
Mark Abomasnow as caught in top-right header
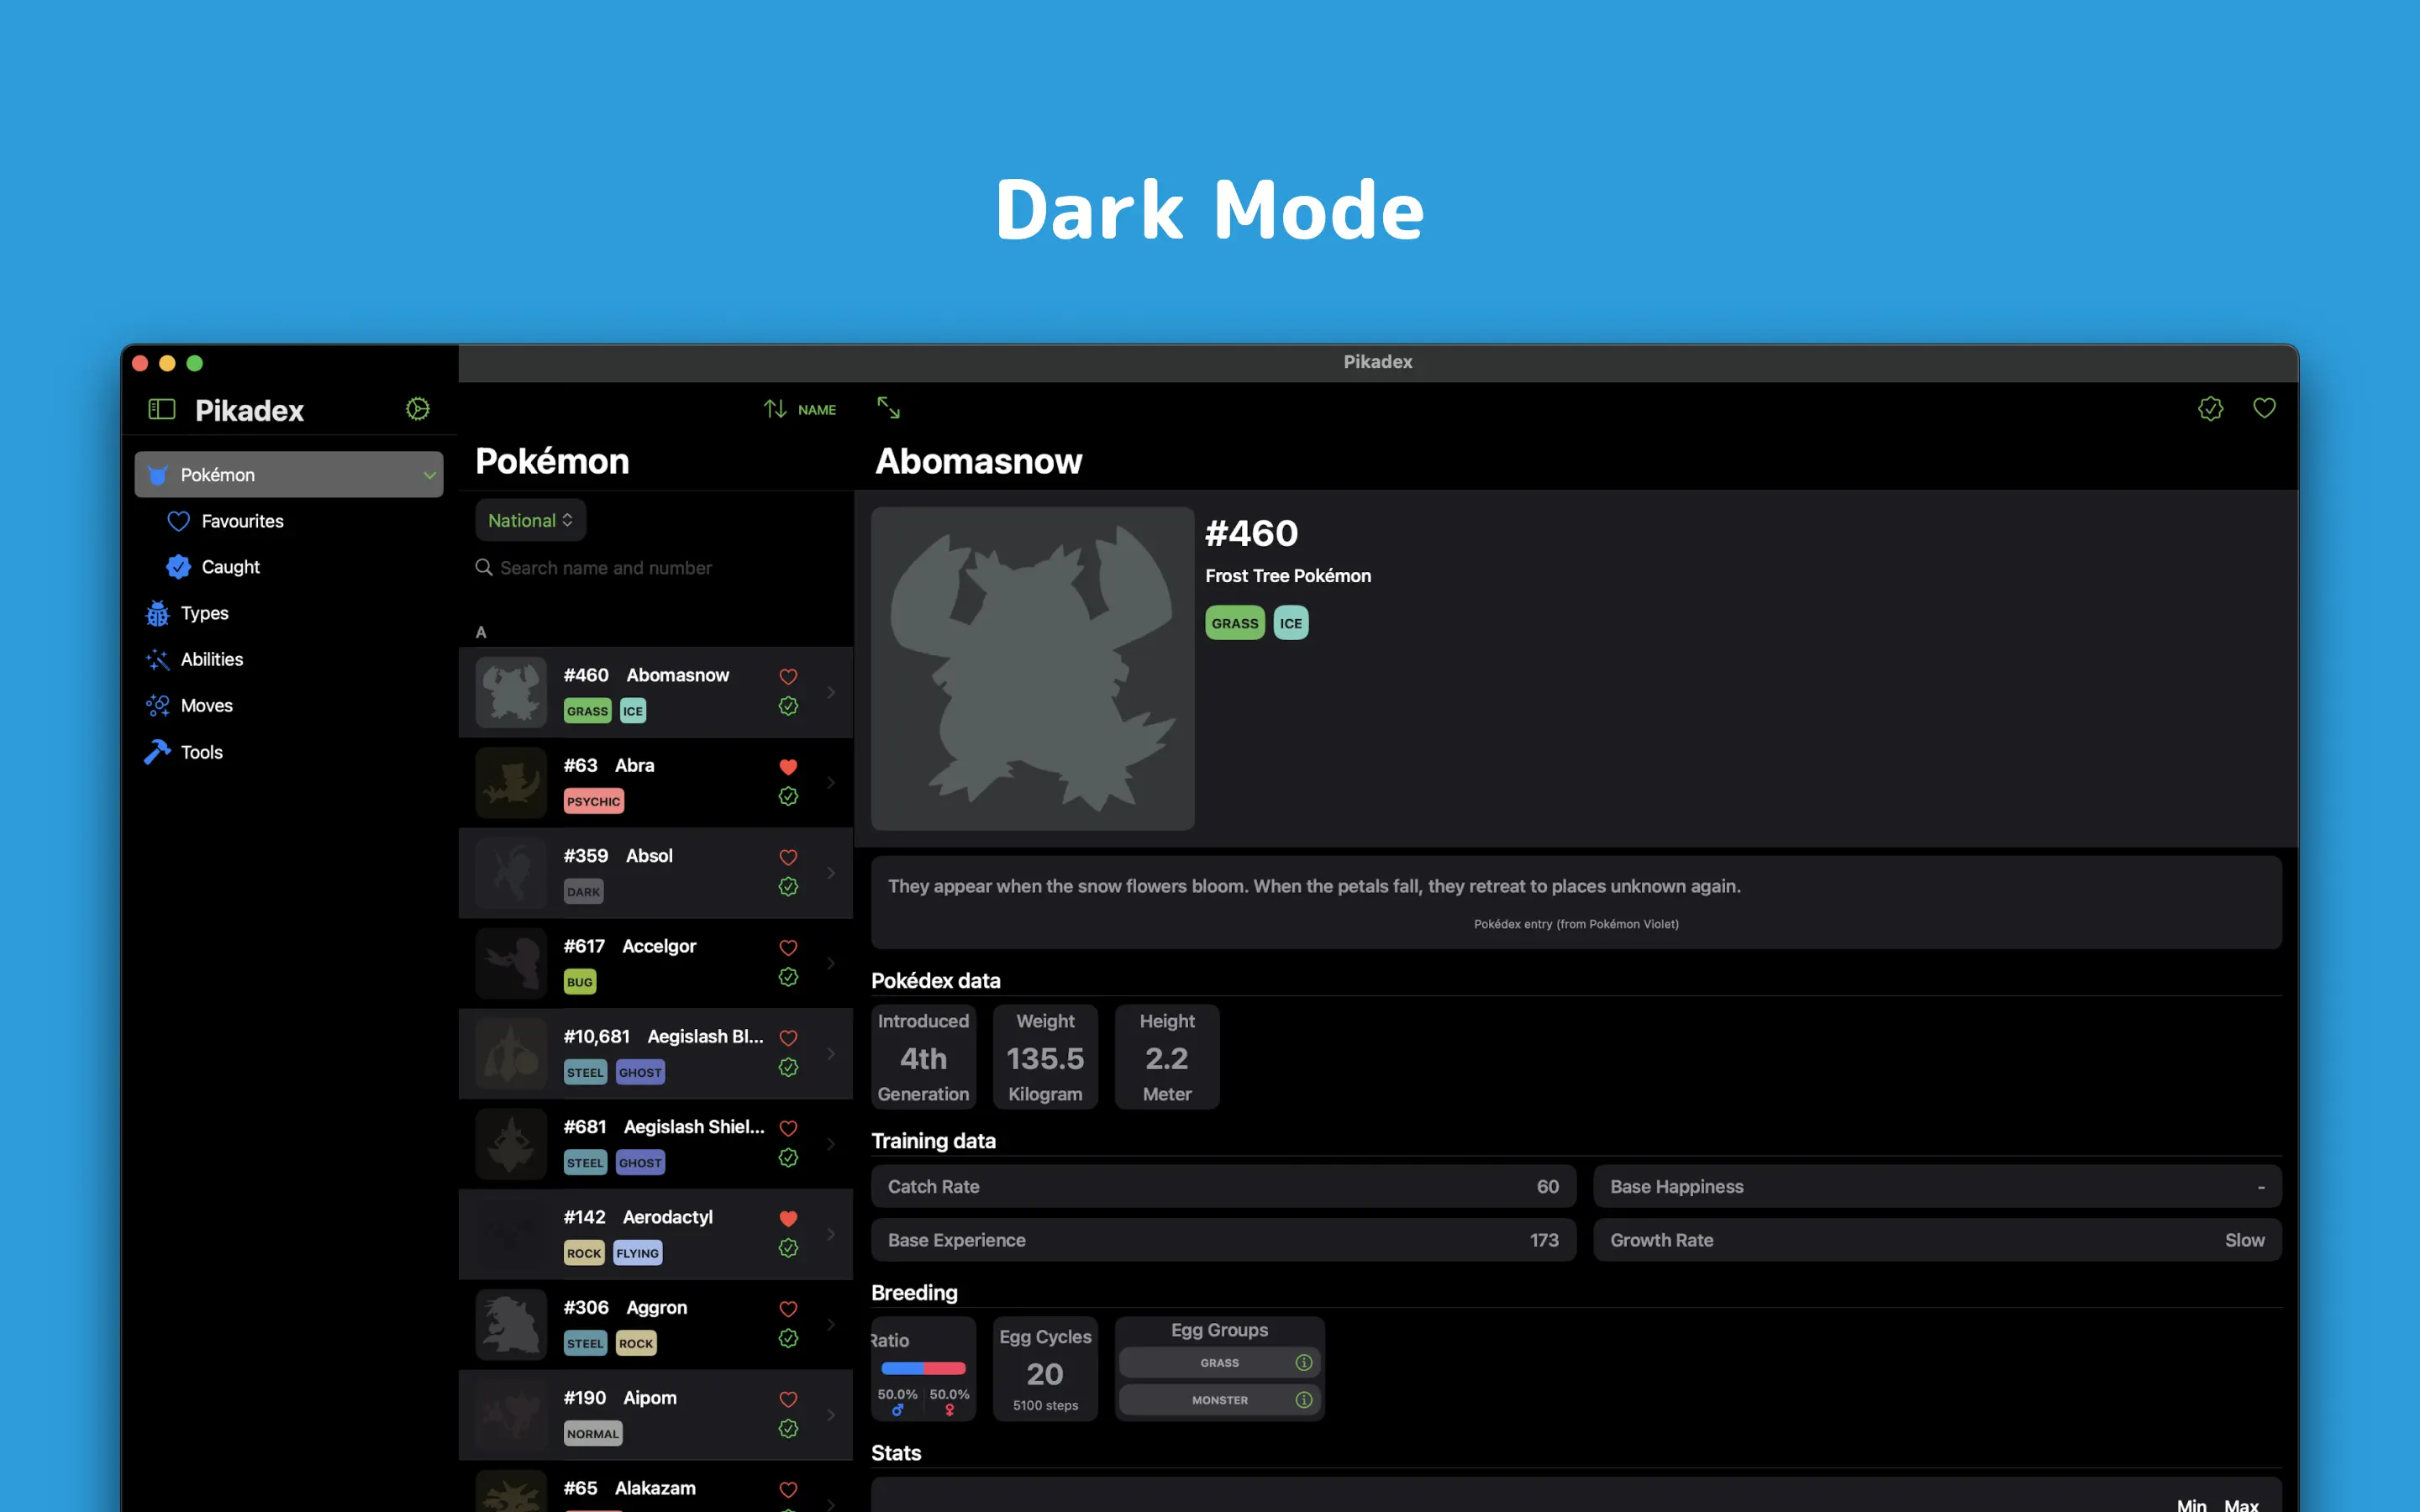pyautogui.click(x=2210, y=408)
